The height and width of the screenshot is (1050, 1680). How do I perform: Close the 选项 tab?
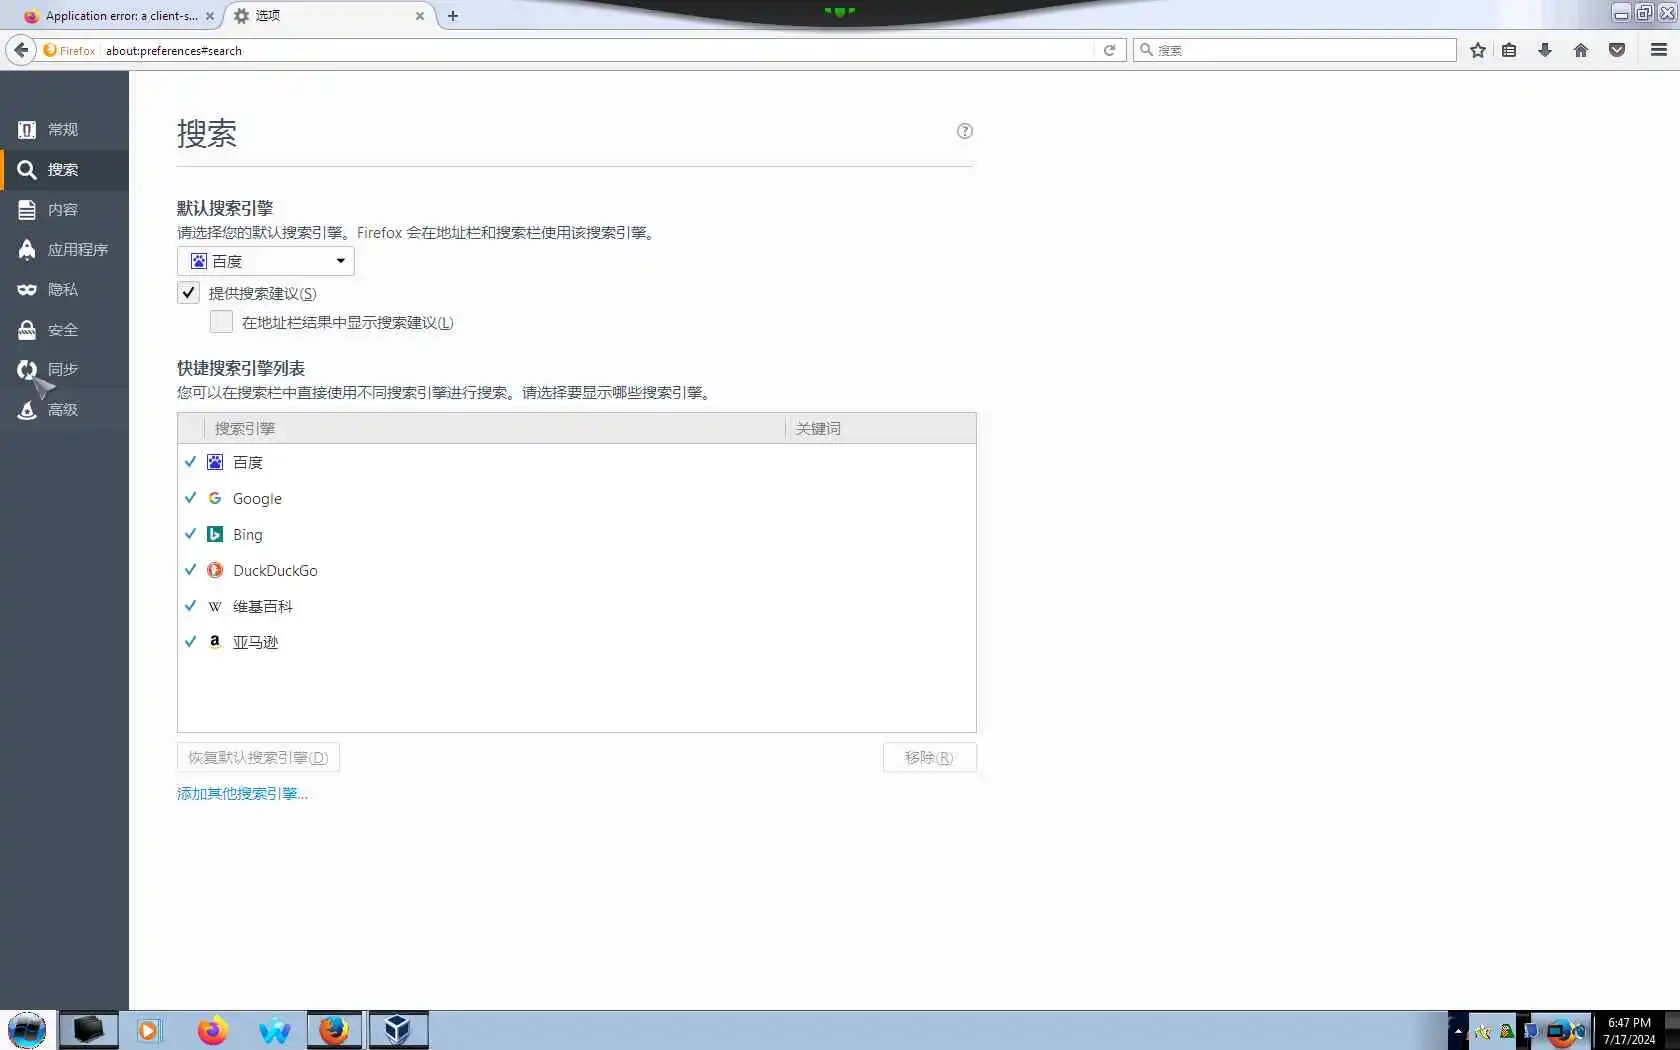tap(420, 16)
